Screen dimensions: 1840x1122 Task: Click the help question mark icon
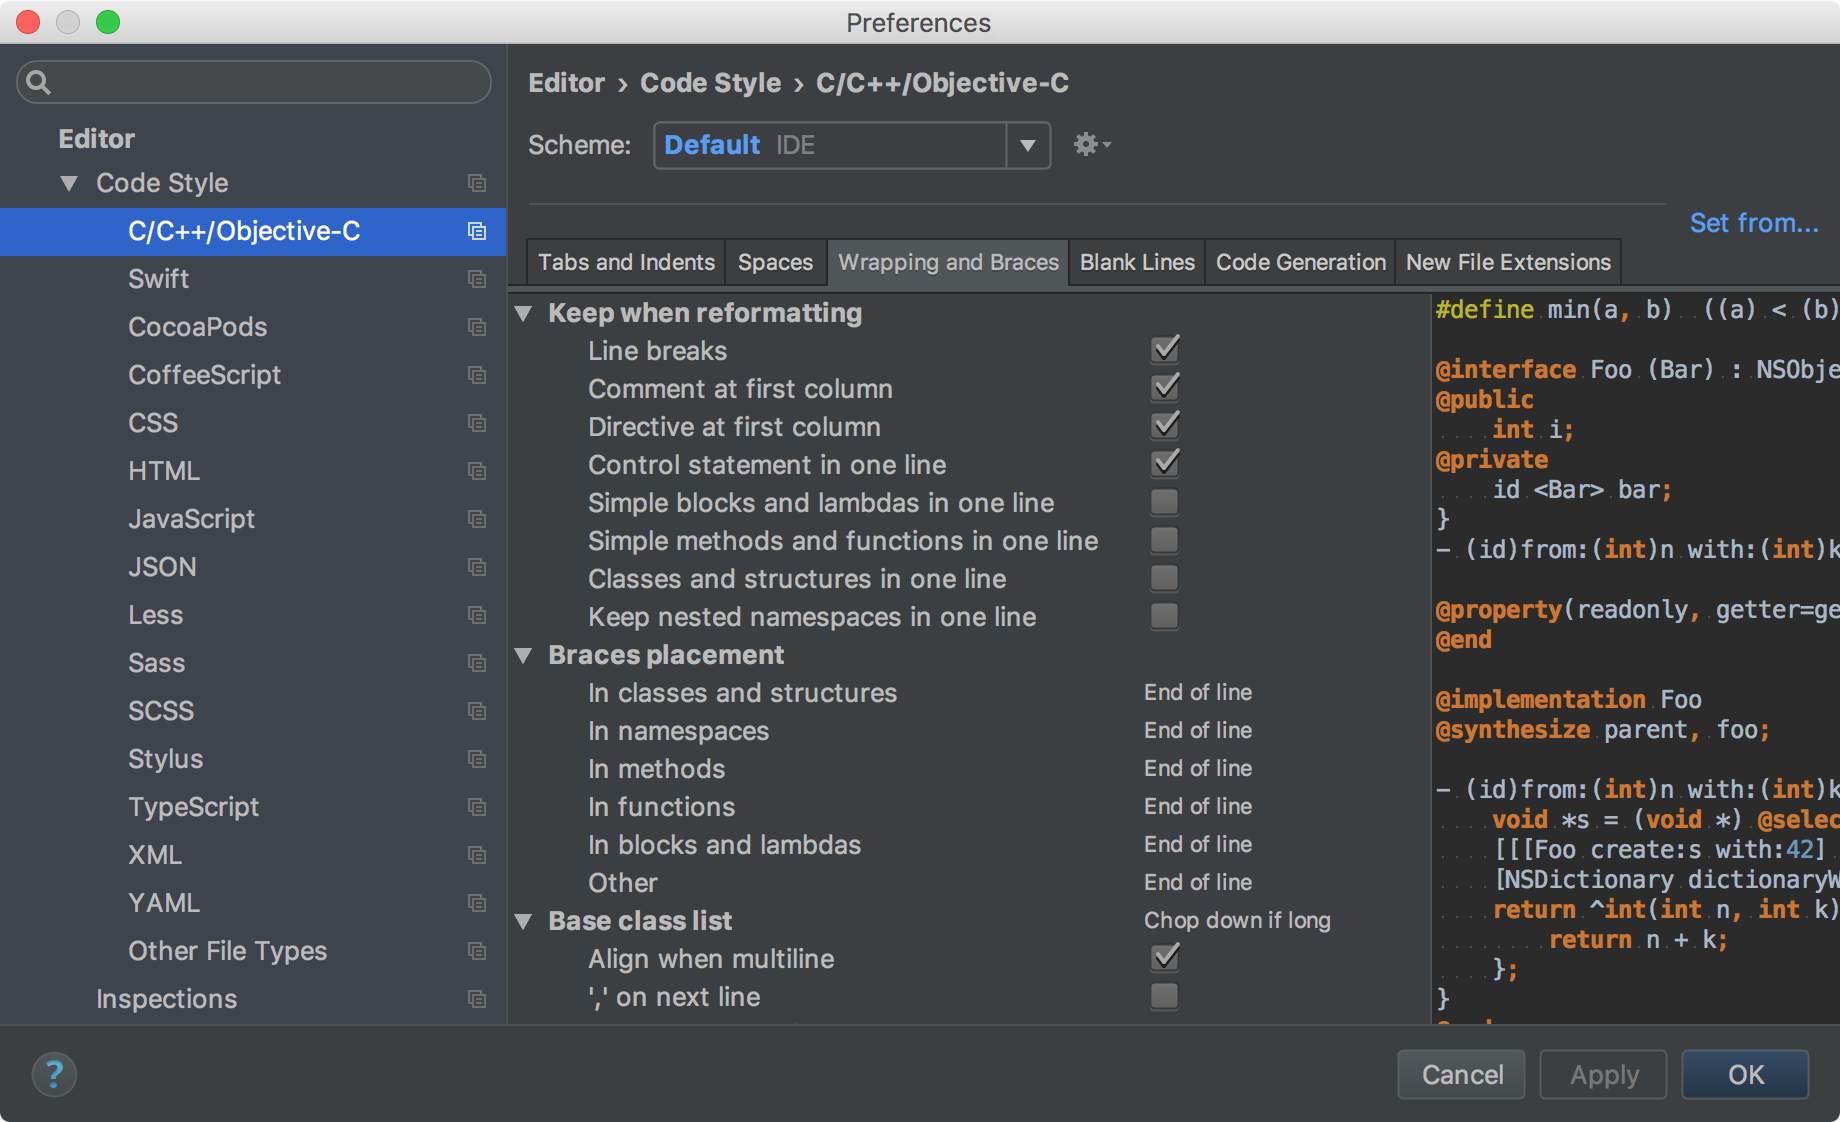(x=54, y=1075)
